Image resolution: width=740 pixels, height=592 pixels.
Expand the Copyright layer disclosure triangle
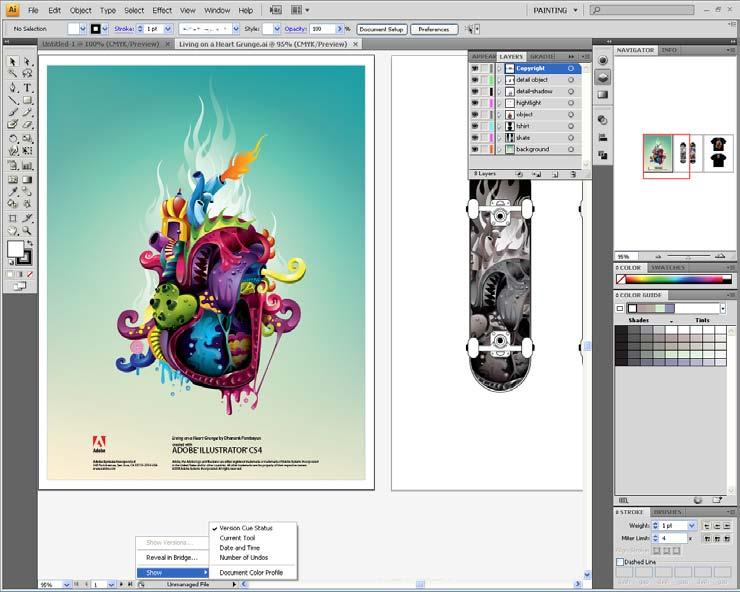(499, 68)
